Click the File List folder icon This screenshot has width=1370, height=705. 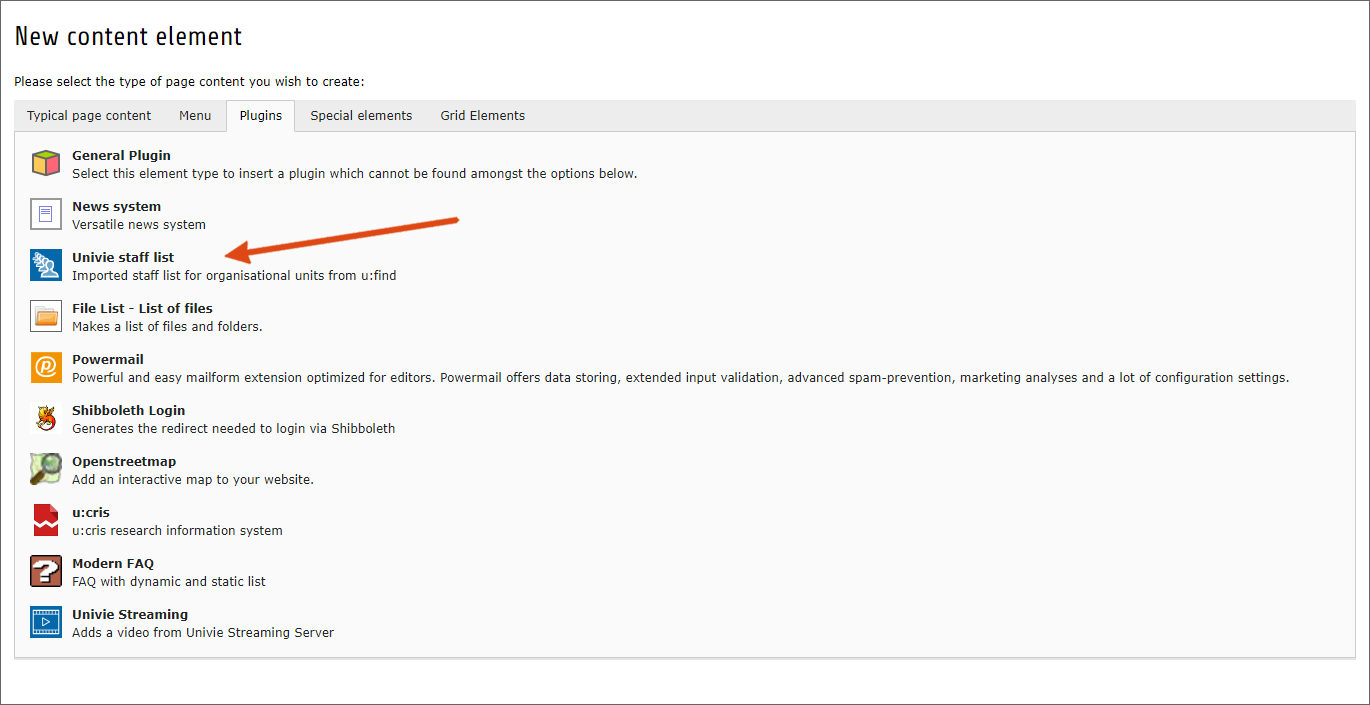pos(46,316)
